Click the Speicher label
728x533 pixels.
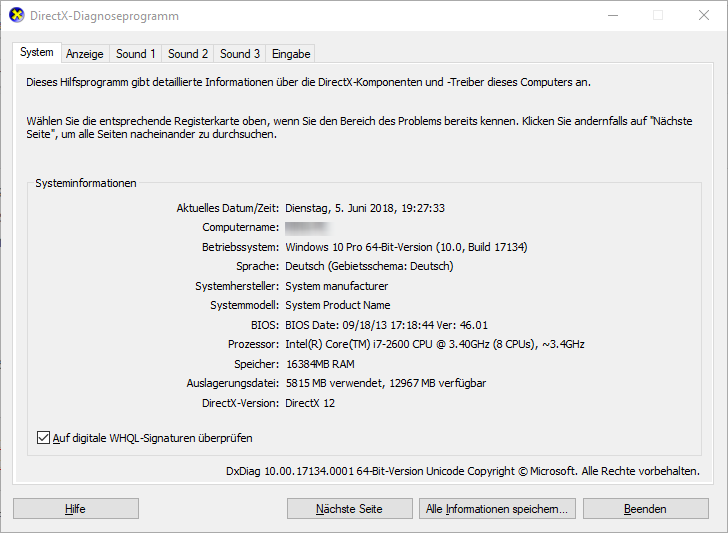click(x=256, y=364)
